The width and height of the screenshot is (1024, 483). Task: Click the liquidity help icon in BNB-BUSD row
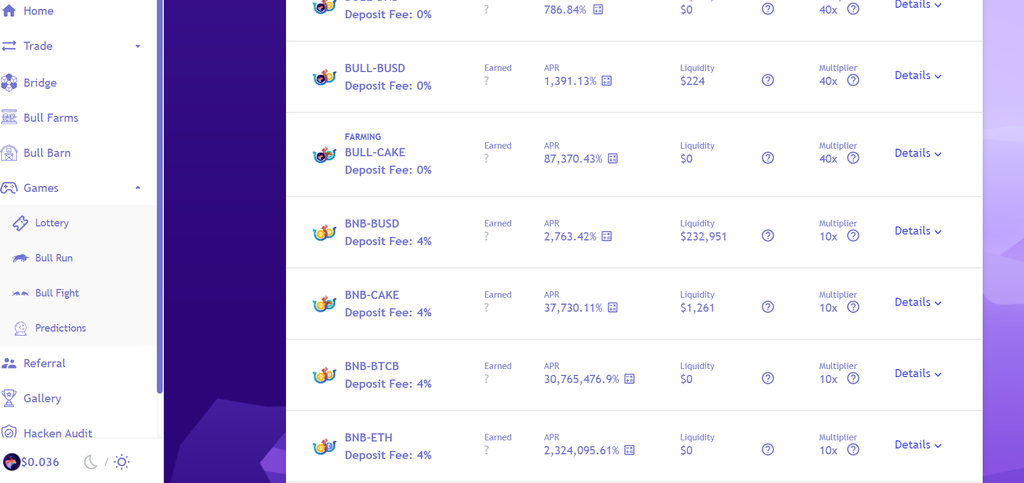tap(768, 236)
